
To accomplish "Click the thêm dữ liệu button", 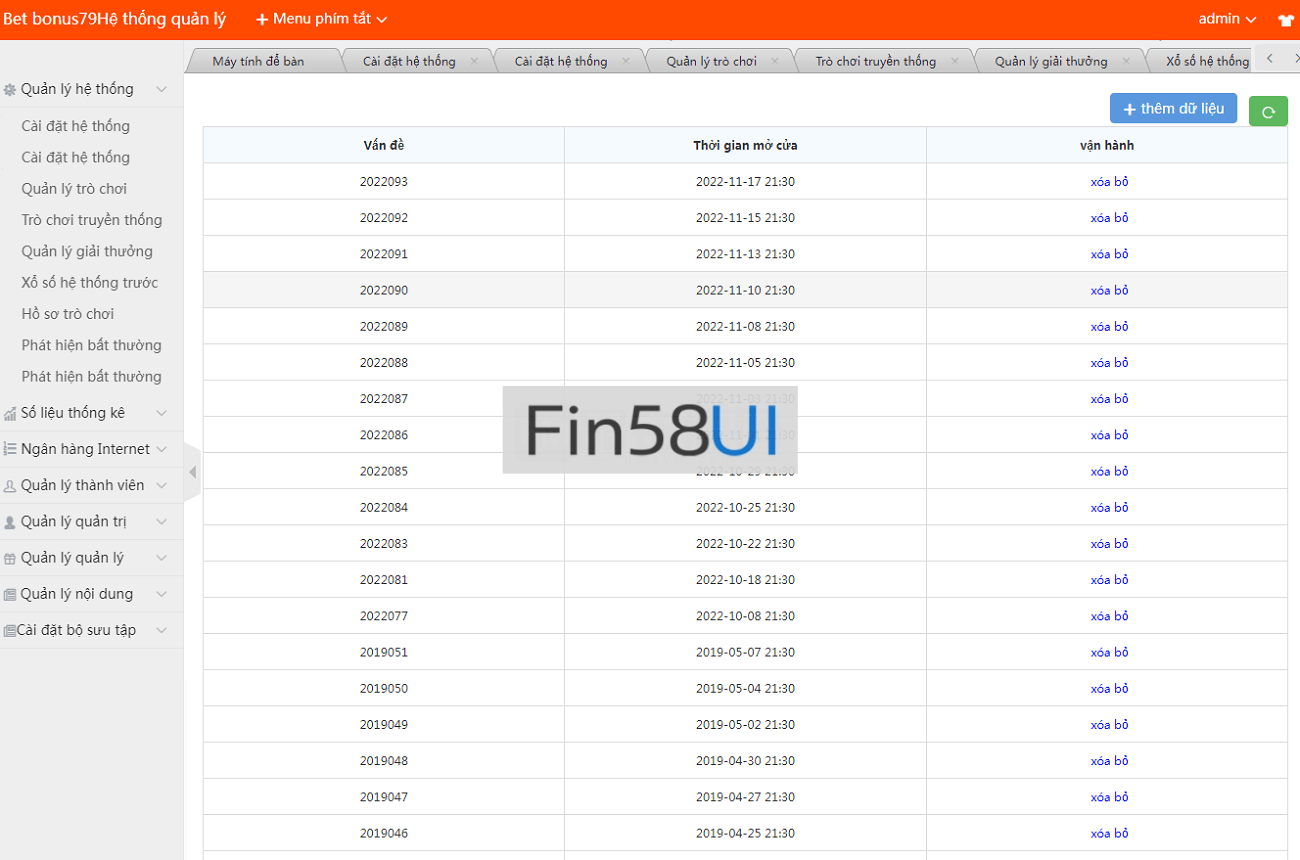I will 1173,108.
